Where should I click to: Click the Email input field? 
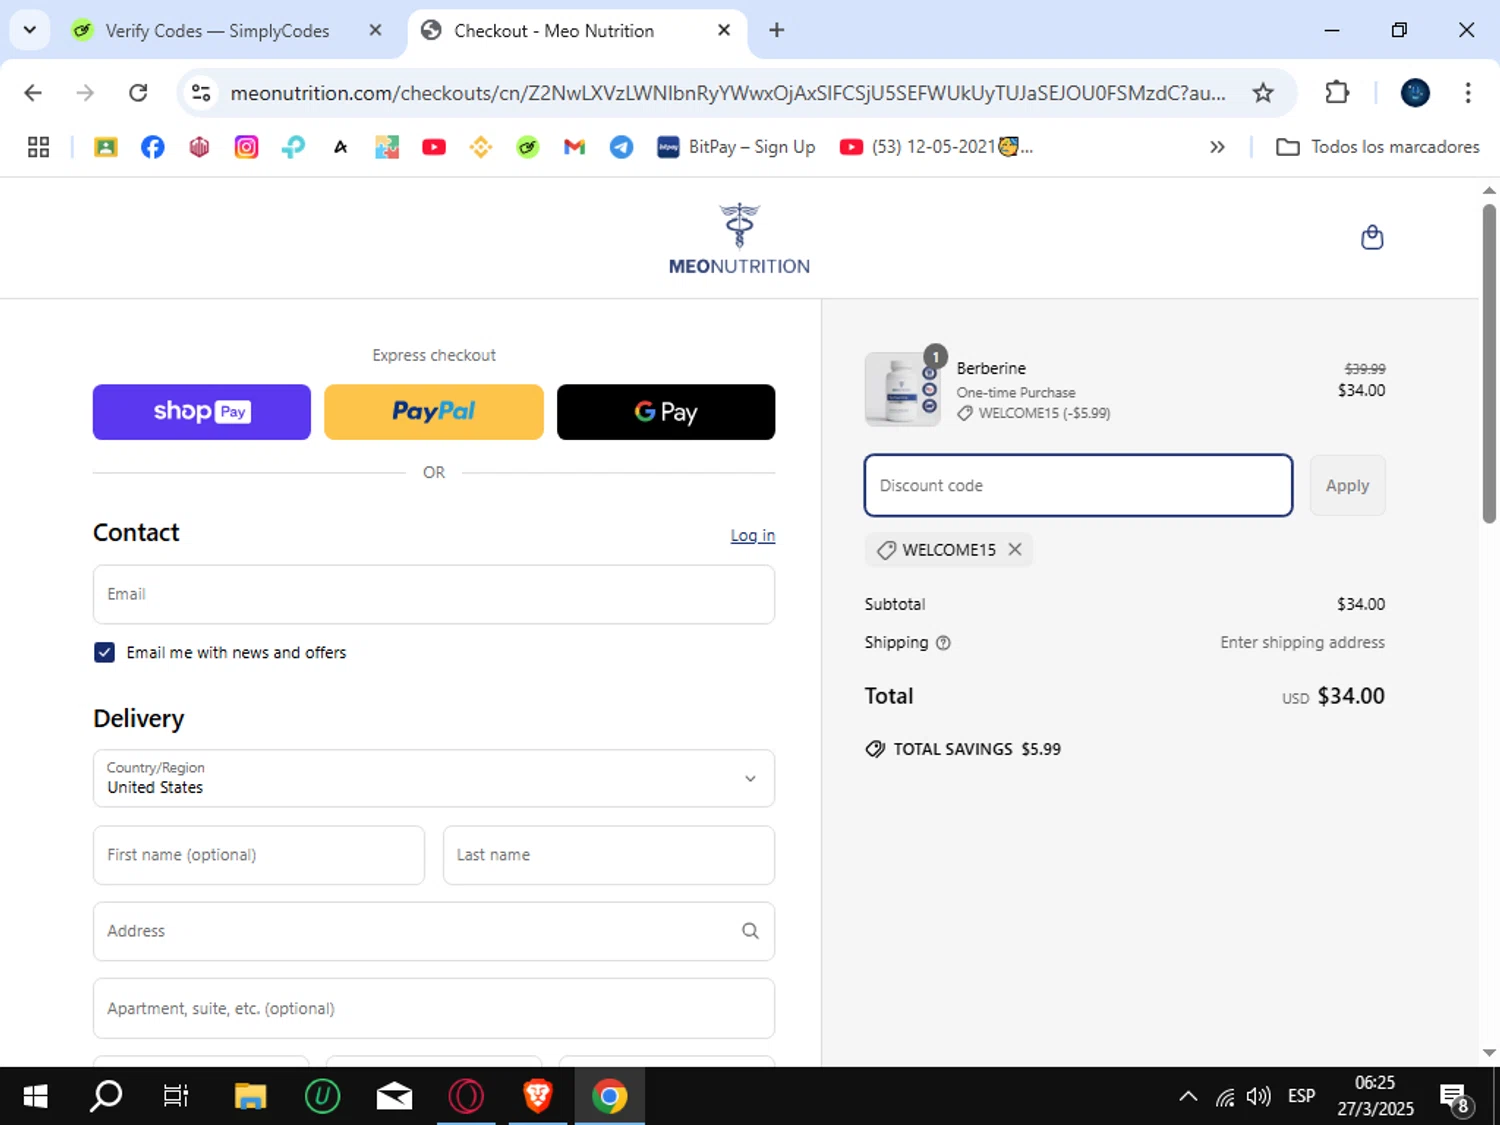click(434, 594)
